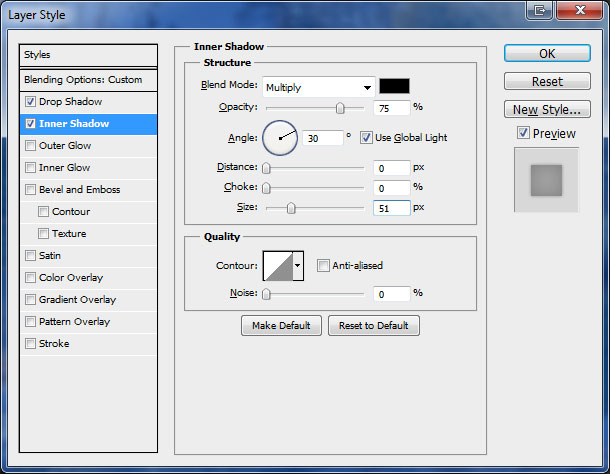This screenshot has width=610, height=474.
Task: Open the Blend Mode dropdown
Action: click(x=319, y=87)
